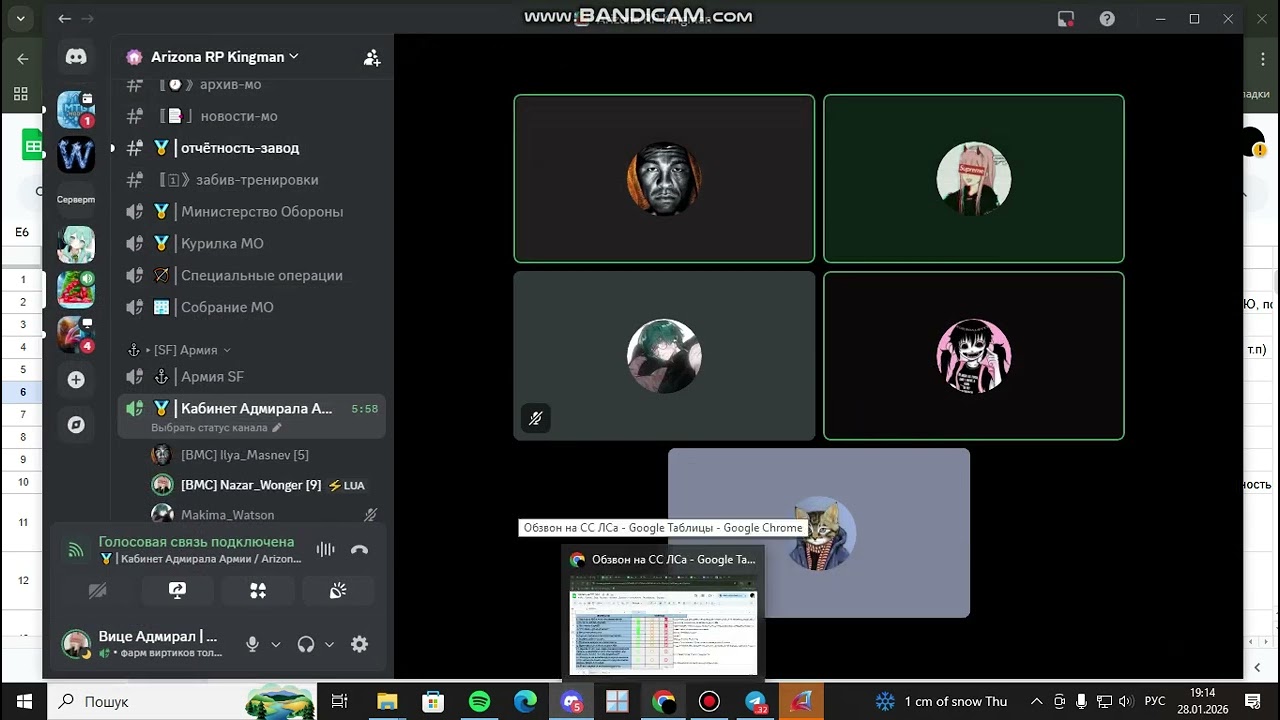Start an activity button

tap(258, 591)
